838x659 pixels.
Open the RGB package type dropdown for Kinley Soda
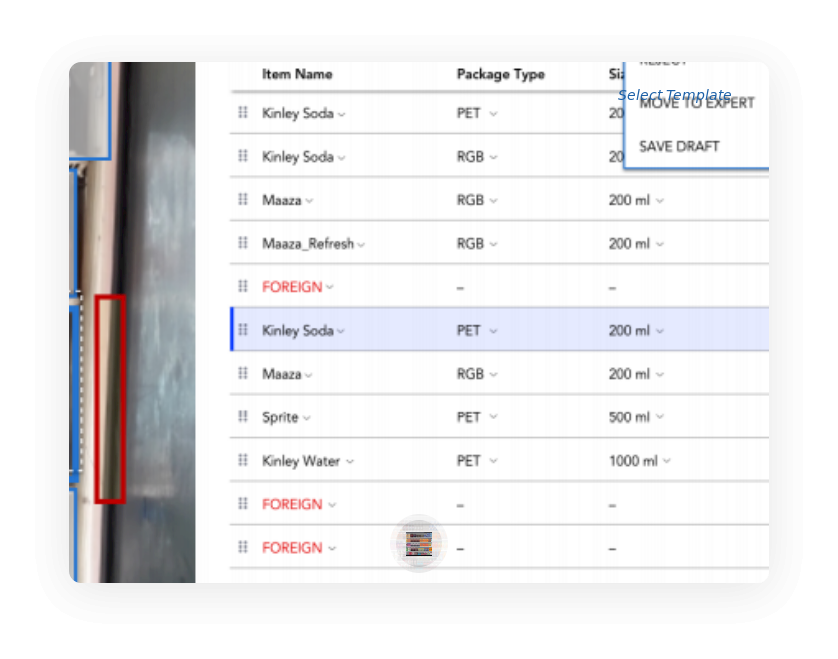pyautogui.click(x=493, y=157)
